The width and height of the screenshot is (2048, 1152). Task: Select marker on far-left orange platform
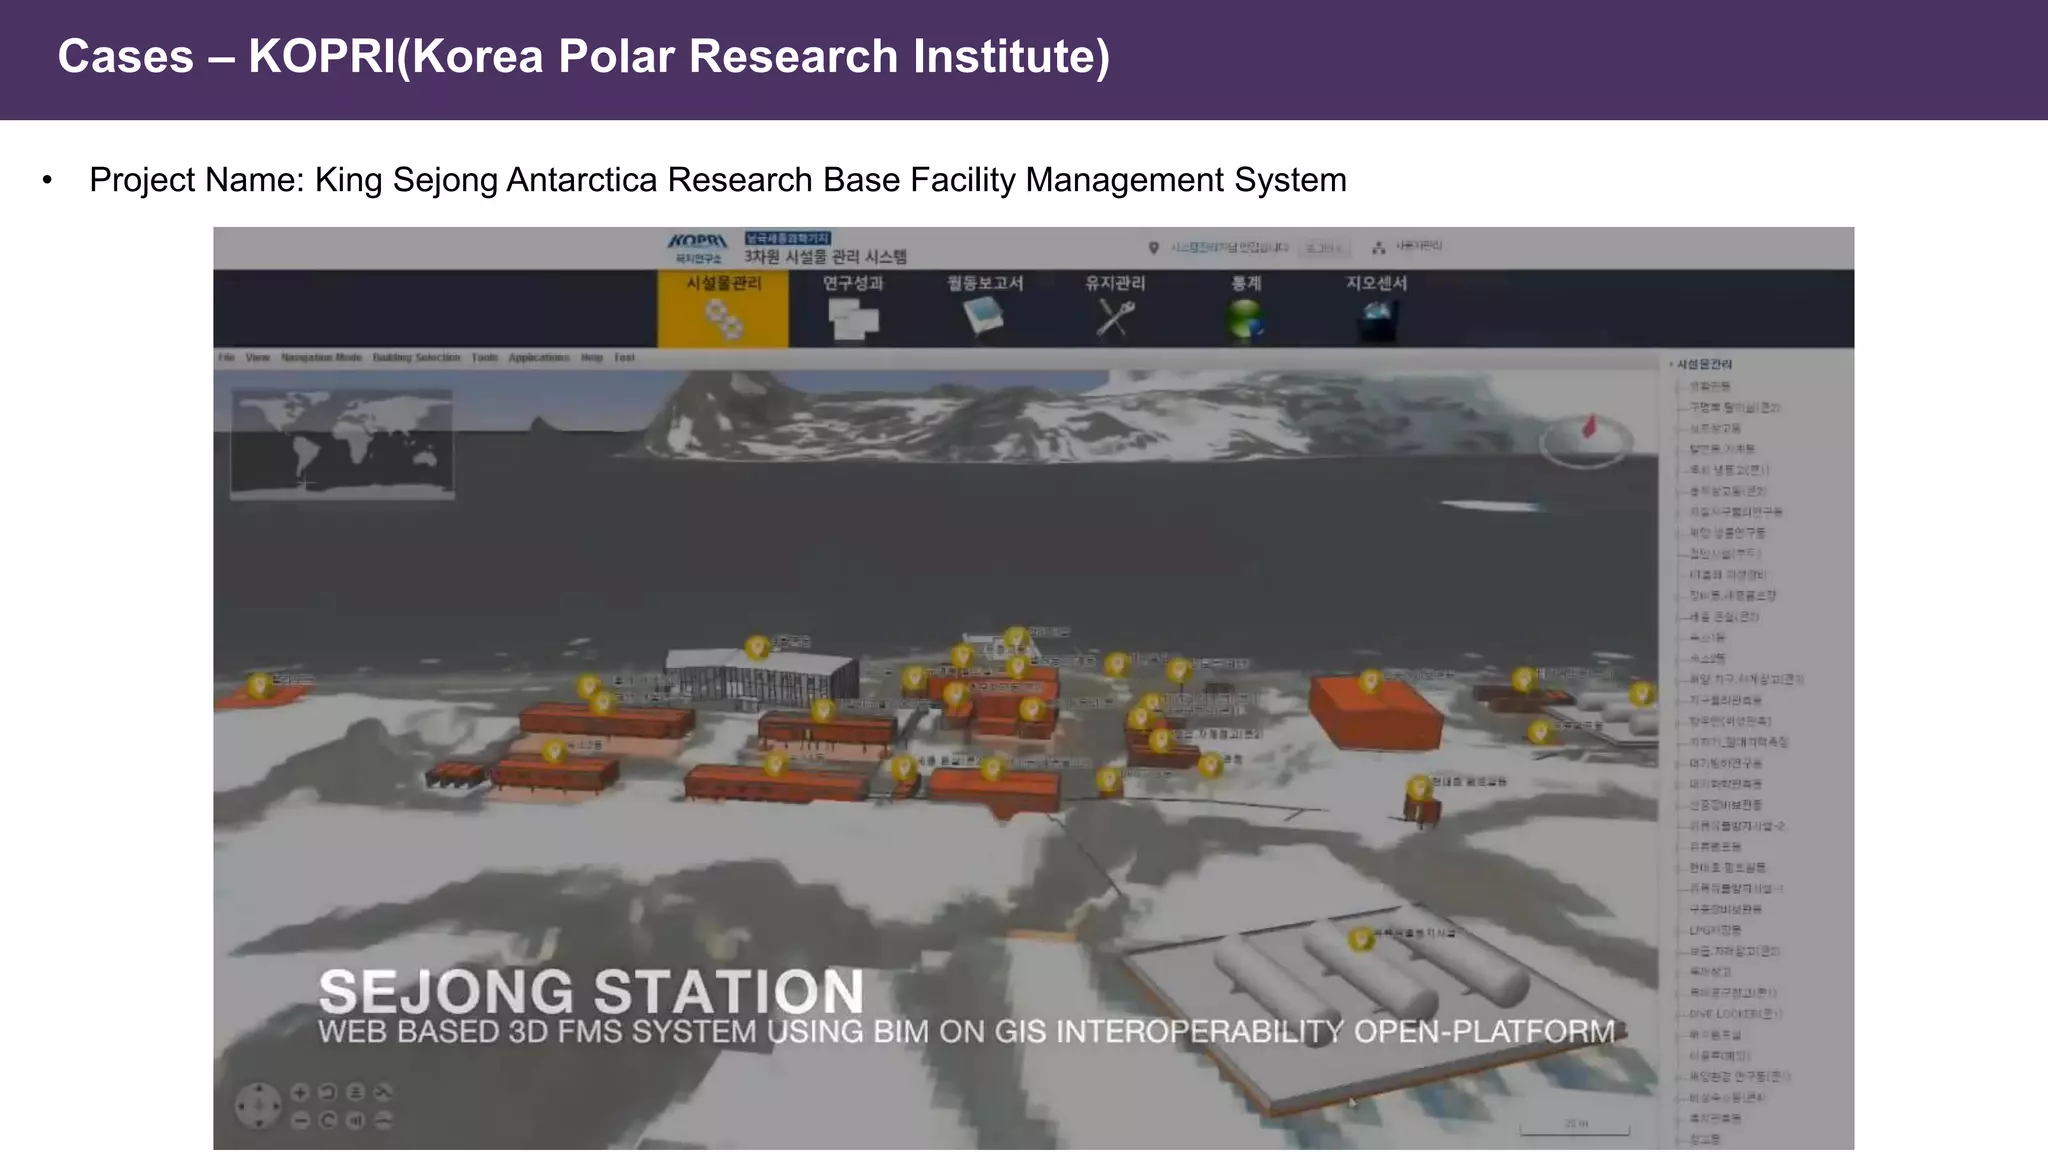pos(260,685)
